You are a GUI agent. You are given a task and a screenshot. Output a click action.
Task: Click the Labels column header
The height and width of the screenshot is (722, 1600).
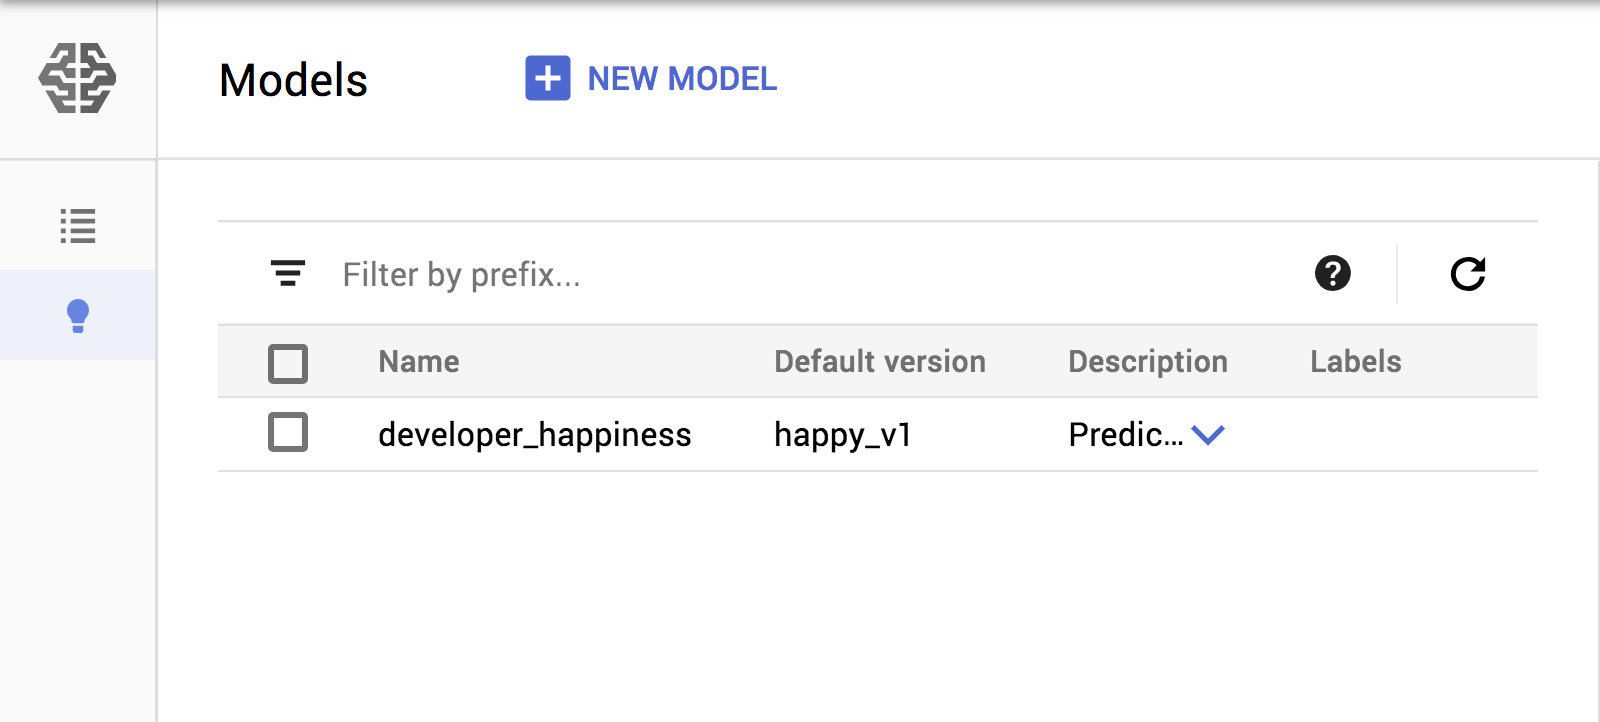(x=1355, y=361)
